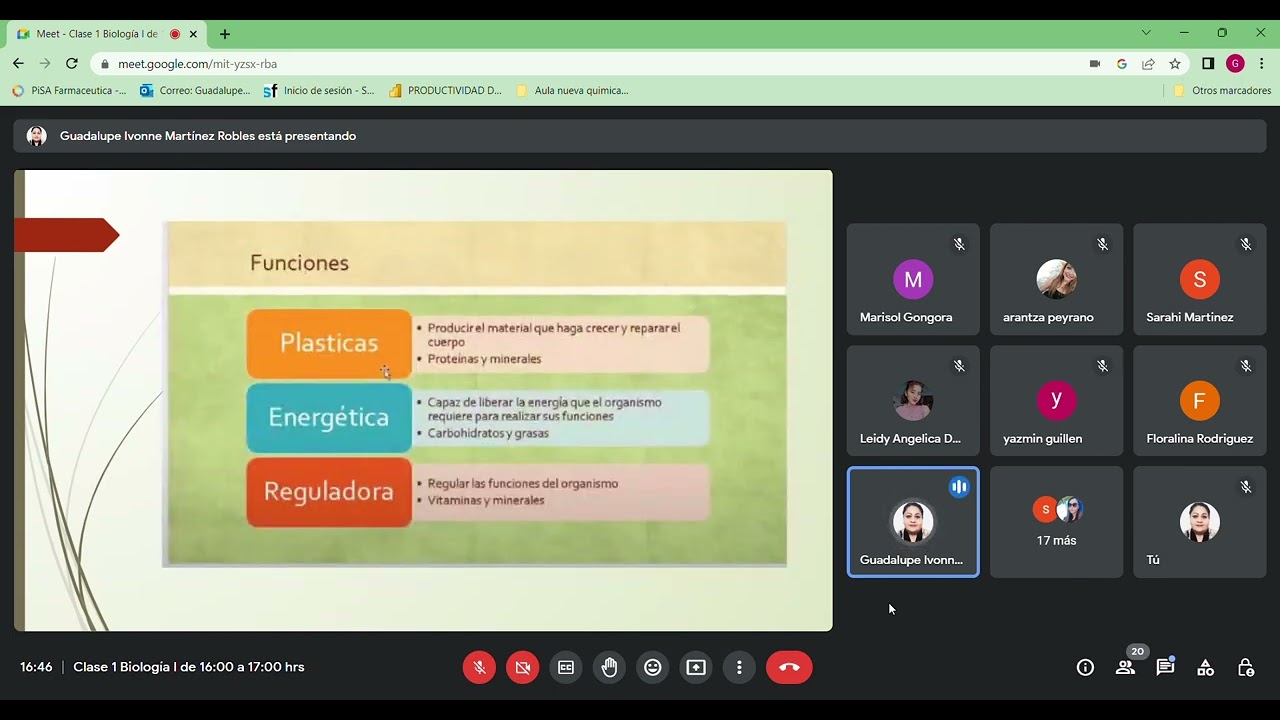The height and width of the screenshot is (720, 1280).
Task: Open meeting details info icon
Action: [x=1085, y=667]
